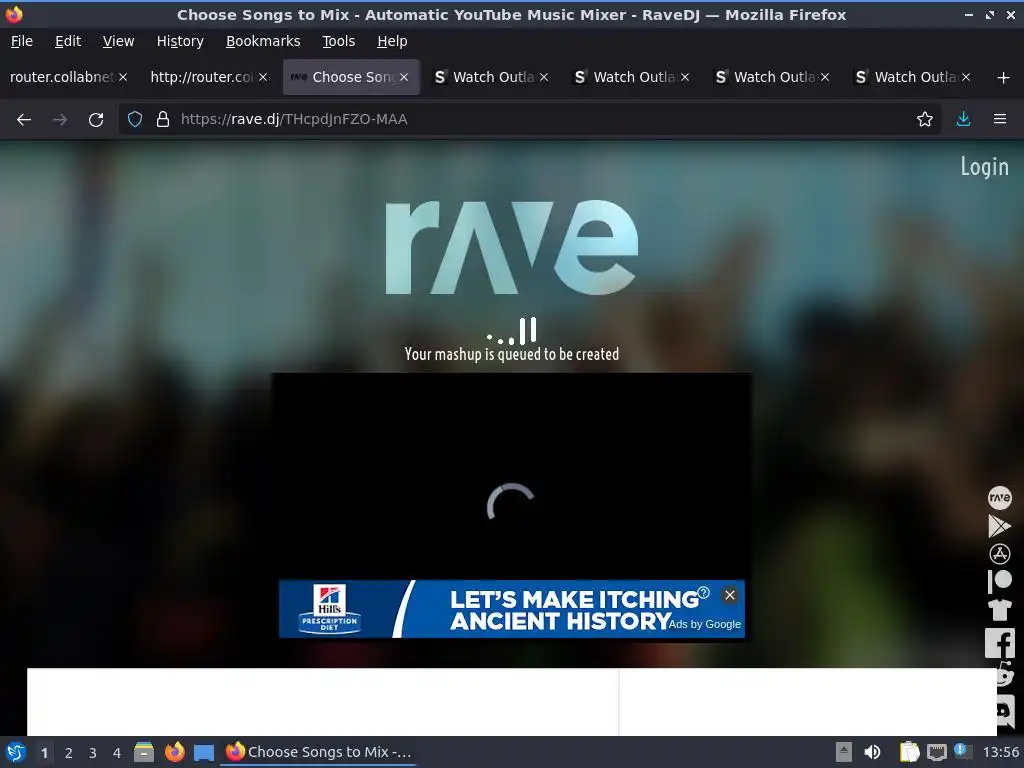The width and height of the screenshot is (1024, 768).
Task: Open the Patreon icon in sidebar
Action: point(999,581)
